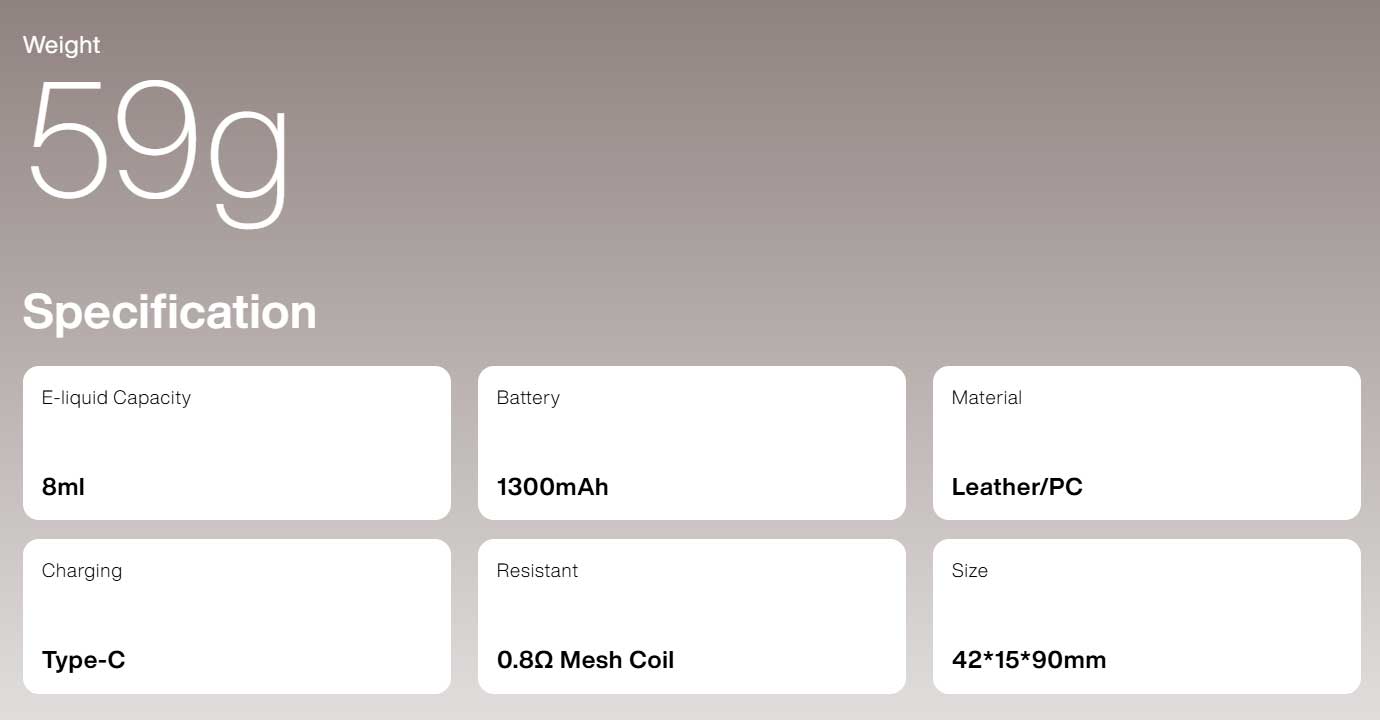Click the Size specification card

(1147, 616)
